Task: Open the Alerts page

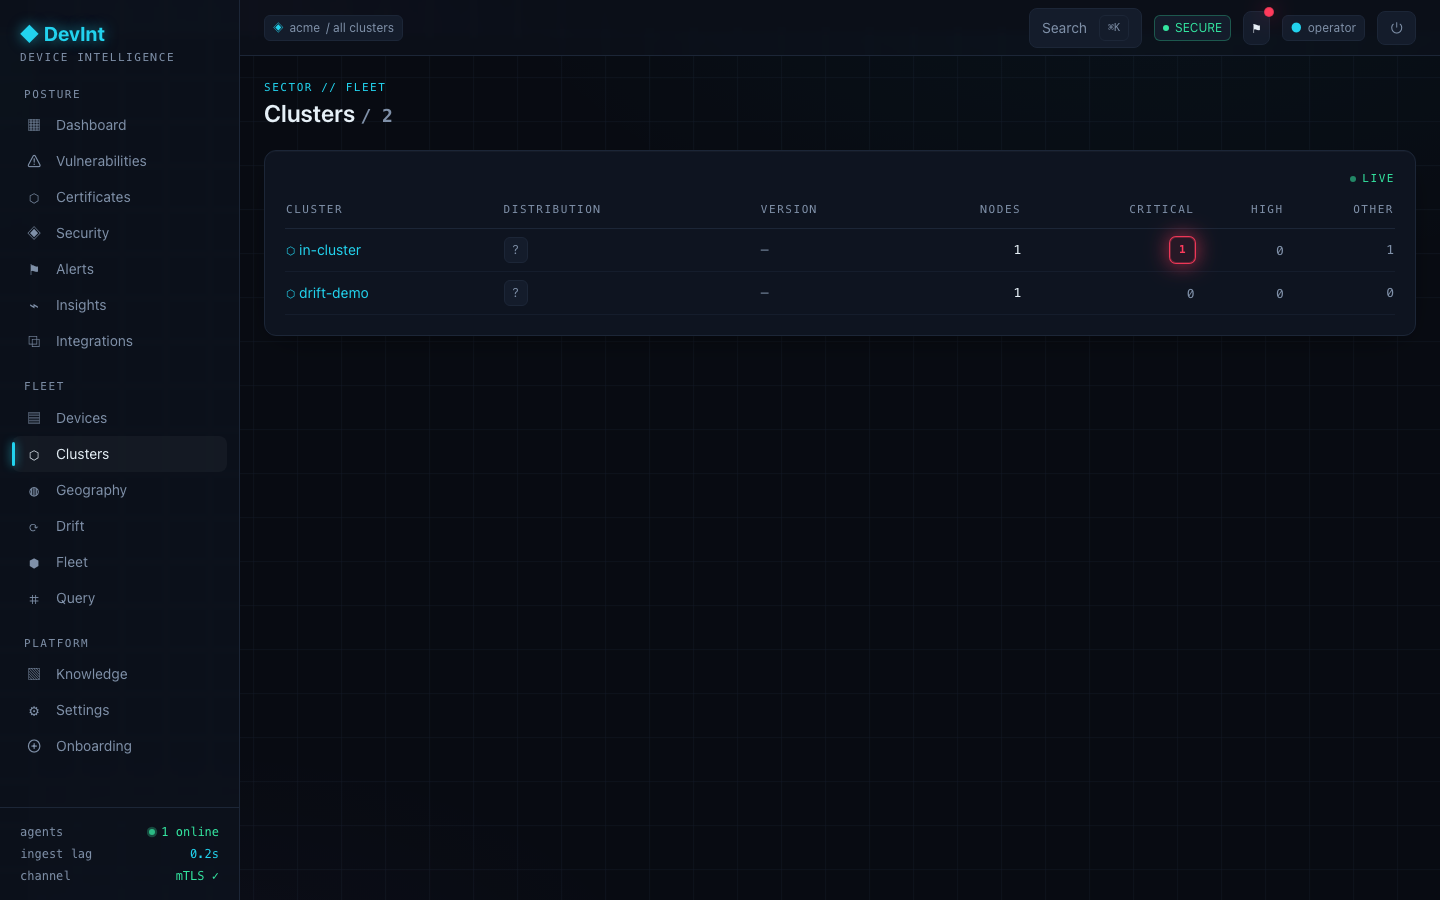Action: click(120, 269)
